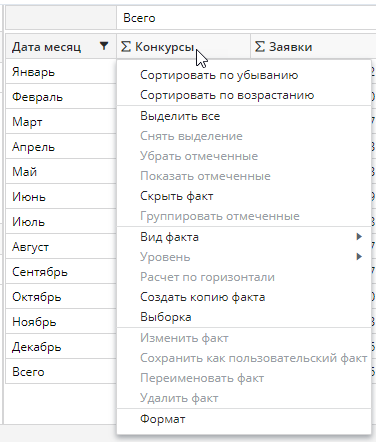Image resolution: width=376 pixels, height=442 pixels.
Task: Open Формат from the context menu
Action: (x=244, y=419)
